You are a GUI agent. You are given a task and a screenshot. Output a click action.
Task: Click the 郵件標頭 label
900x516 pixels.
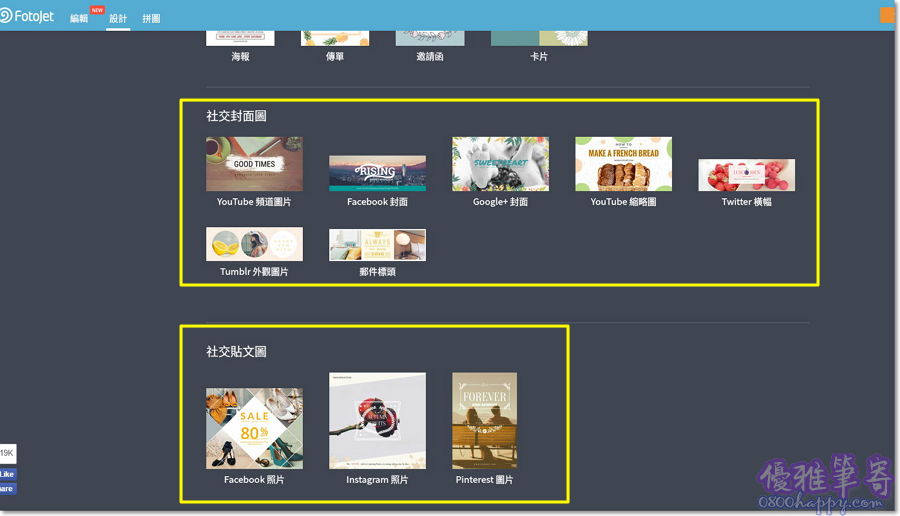[x=377, y=271]
